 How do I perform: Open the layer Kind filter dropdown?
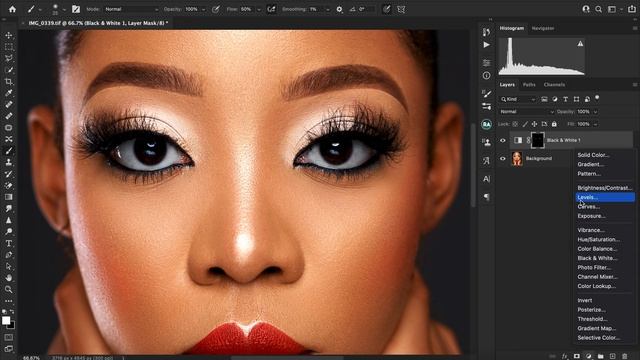(518, 99)
